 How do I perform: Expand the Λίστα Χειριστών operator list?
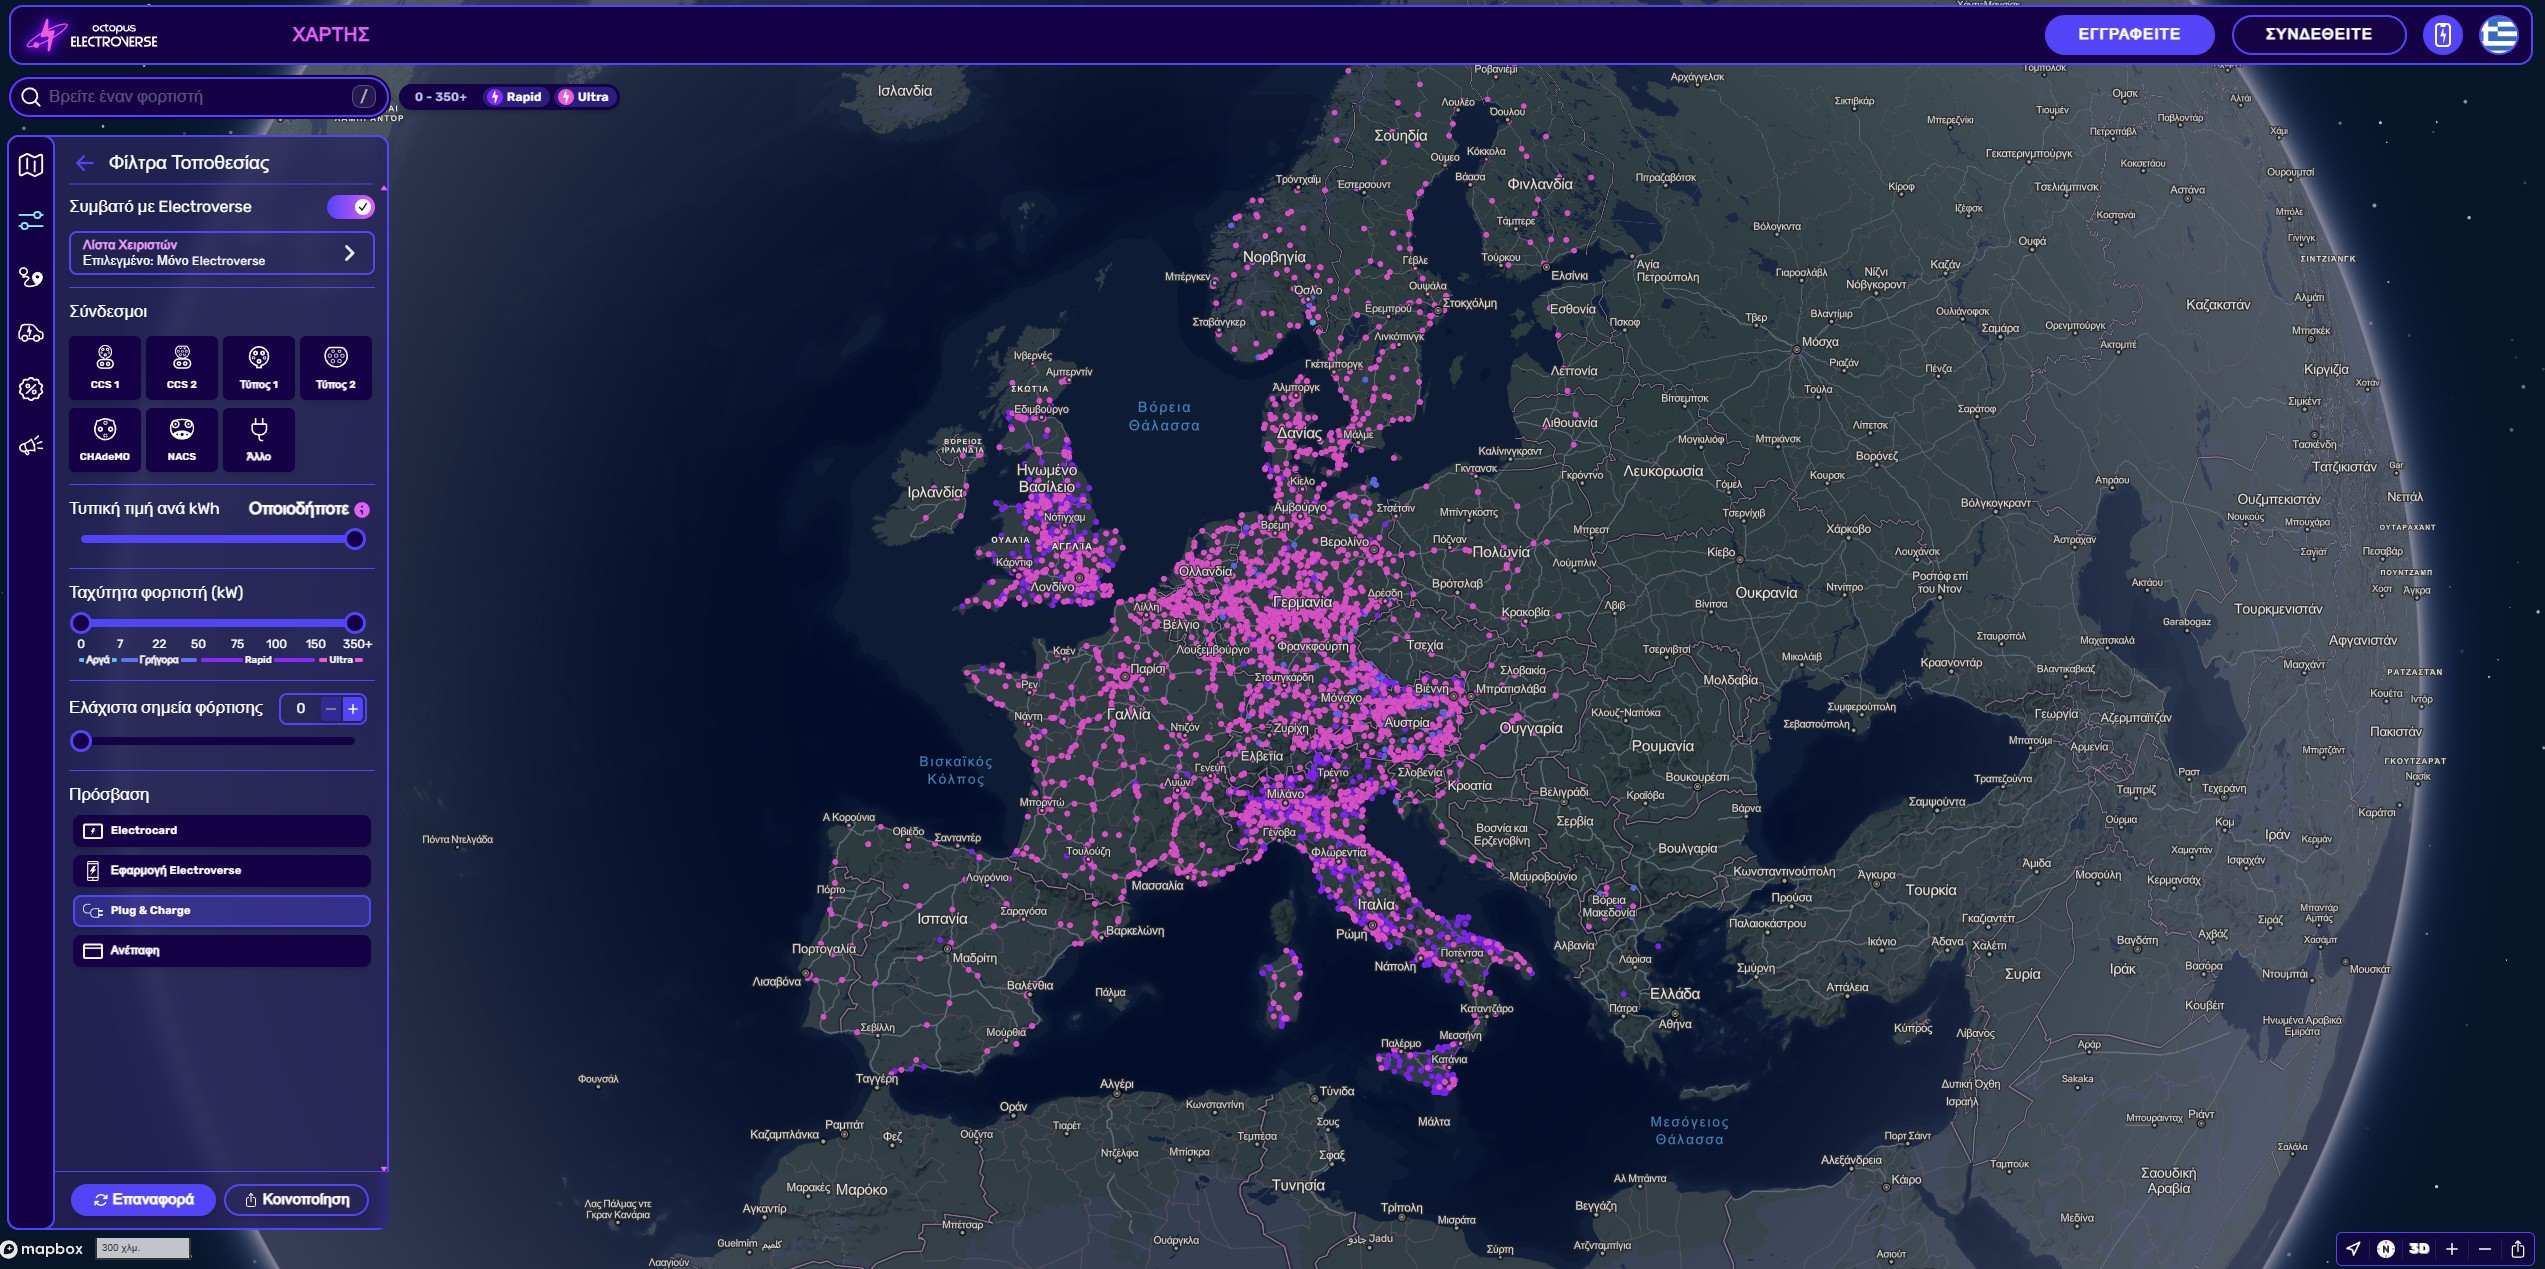click(221, 253)
